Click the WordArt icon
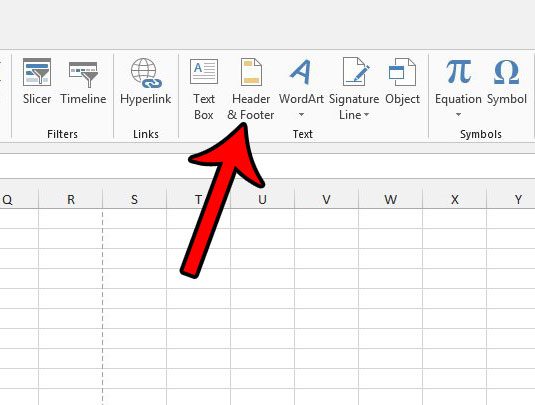 click(x=301, y=72)
